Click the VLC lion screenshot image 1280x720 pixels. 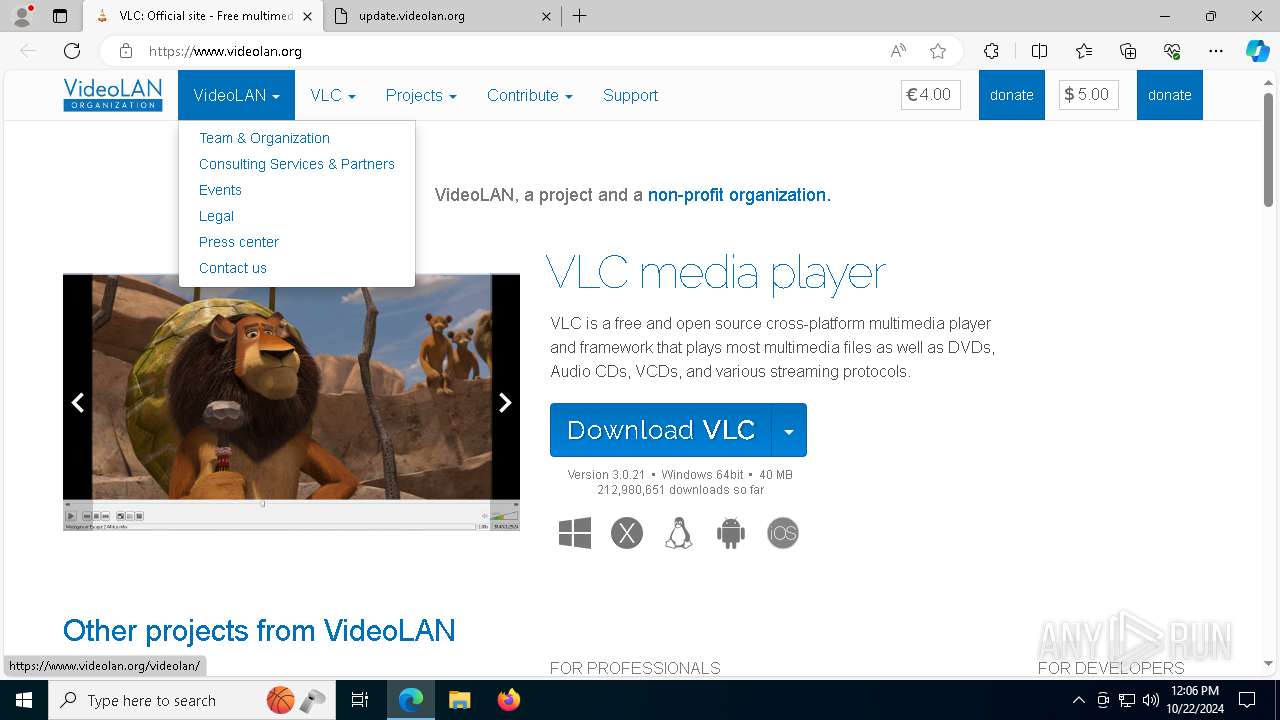click(291, 402)
